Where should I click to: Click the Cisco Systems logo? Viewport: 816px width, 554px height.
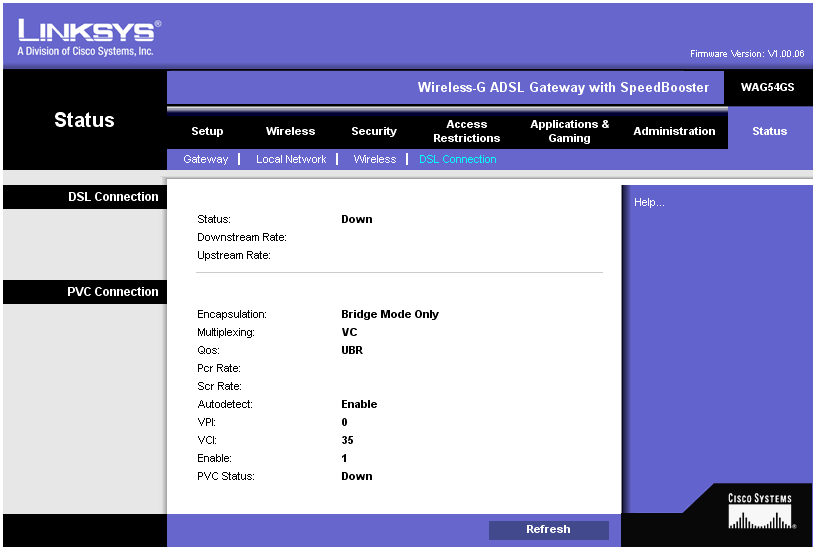pyautogui.click(x=760, y=511)
